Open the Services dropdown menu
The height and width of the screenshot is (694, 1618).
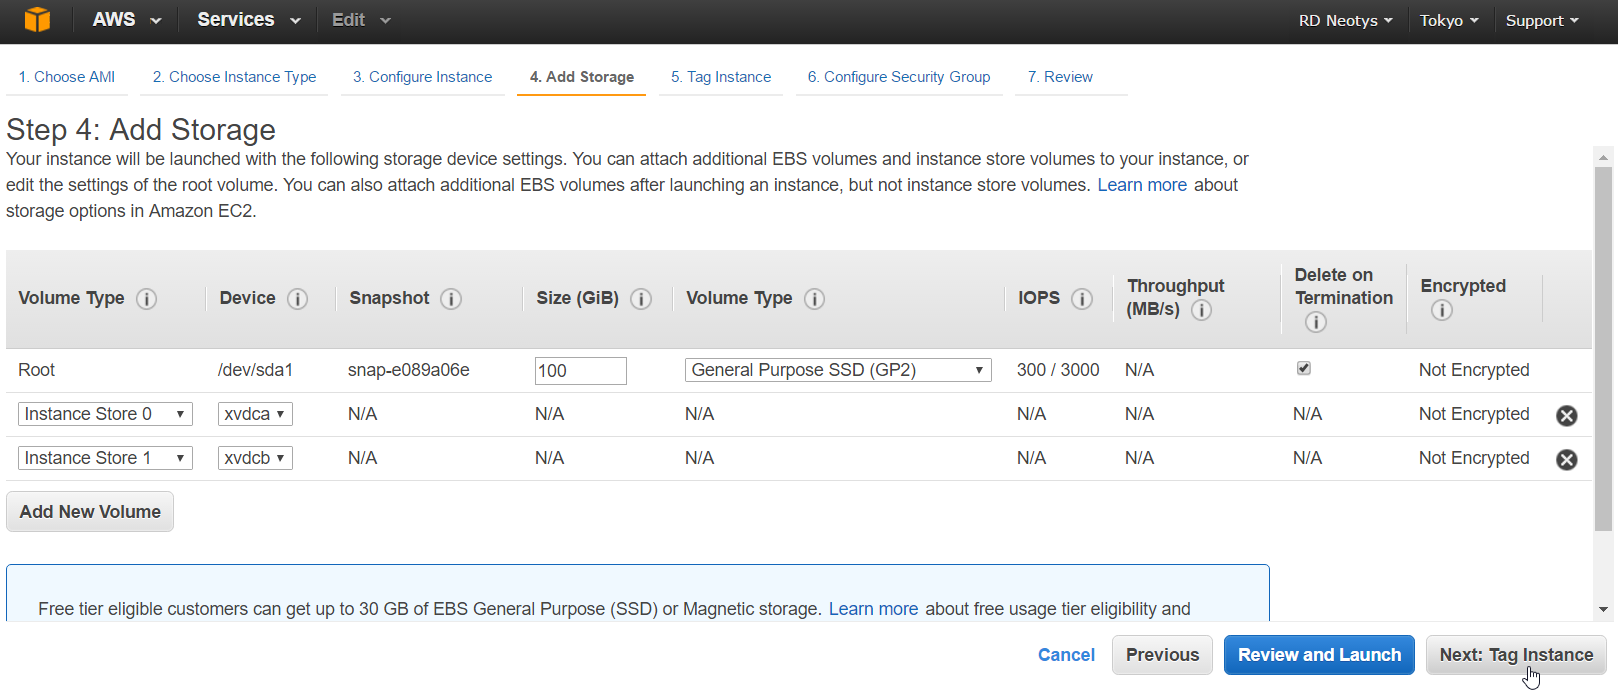[x=249, y=20]
